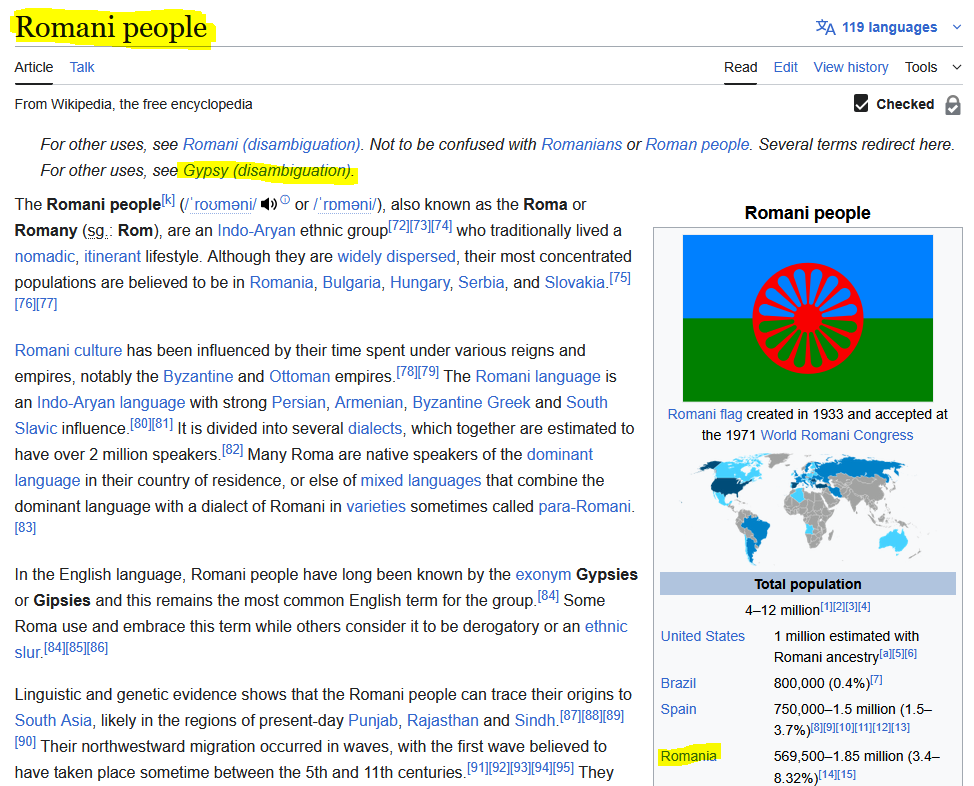Open the World Romani Congress link
974x786 pixels.
(837, 436)
